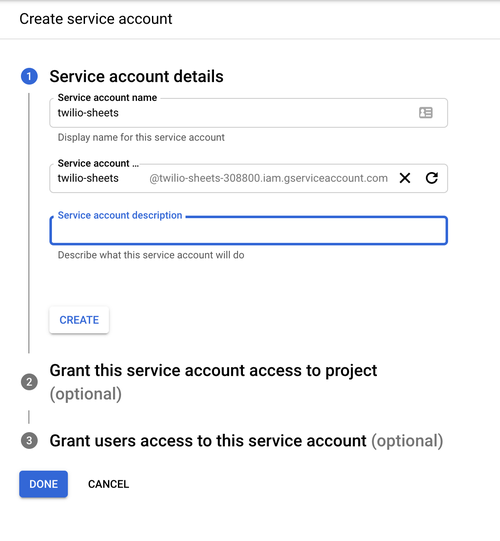Regenerate the service account ID using refresh icon
Image resolution: width=500 pixels, height=541 pixels.
[431, 178]
